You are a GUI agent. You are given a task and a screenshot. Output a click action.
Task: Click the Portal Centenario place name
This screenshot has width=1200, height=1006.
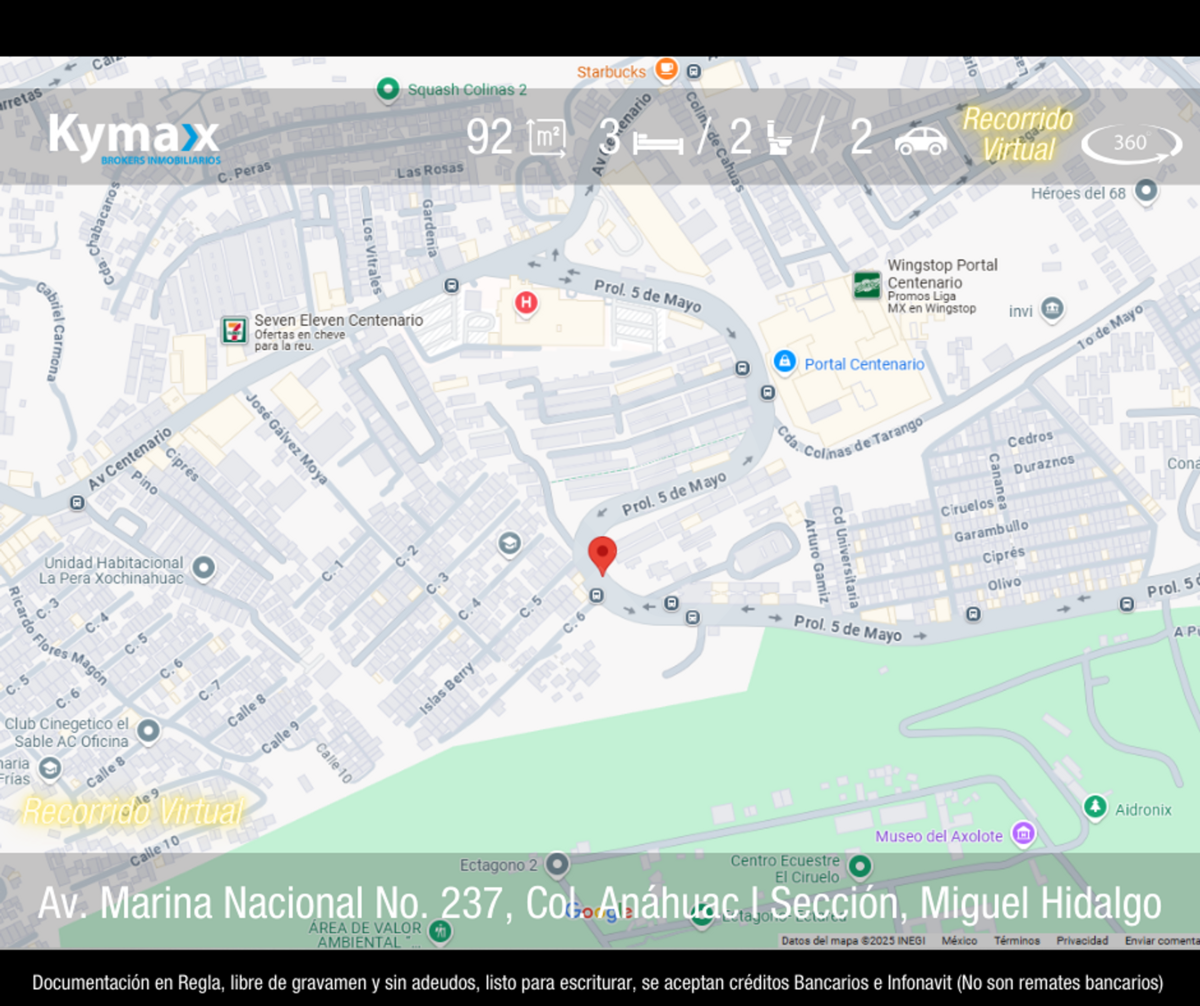[x=865, y=364]
